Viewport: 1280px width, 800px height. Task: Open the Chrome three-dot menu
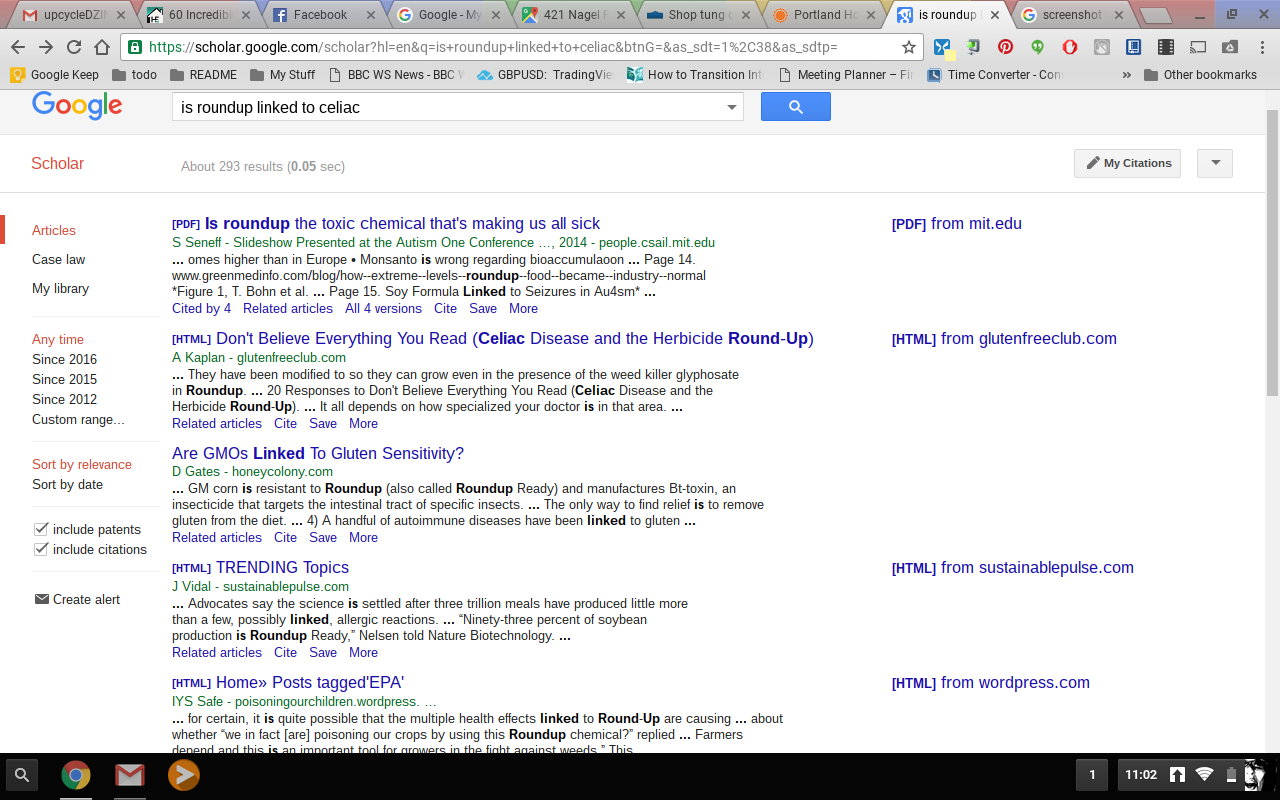click(x=1261, y=47)
